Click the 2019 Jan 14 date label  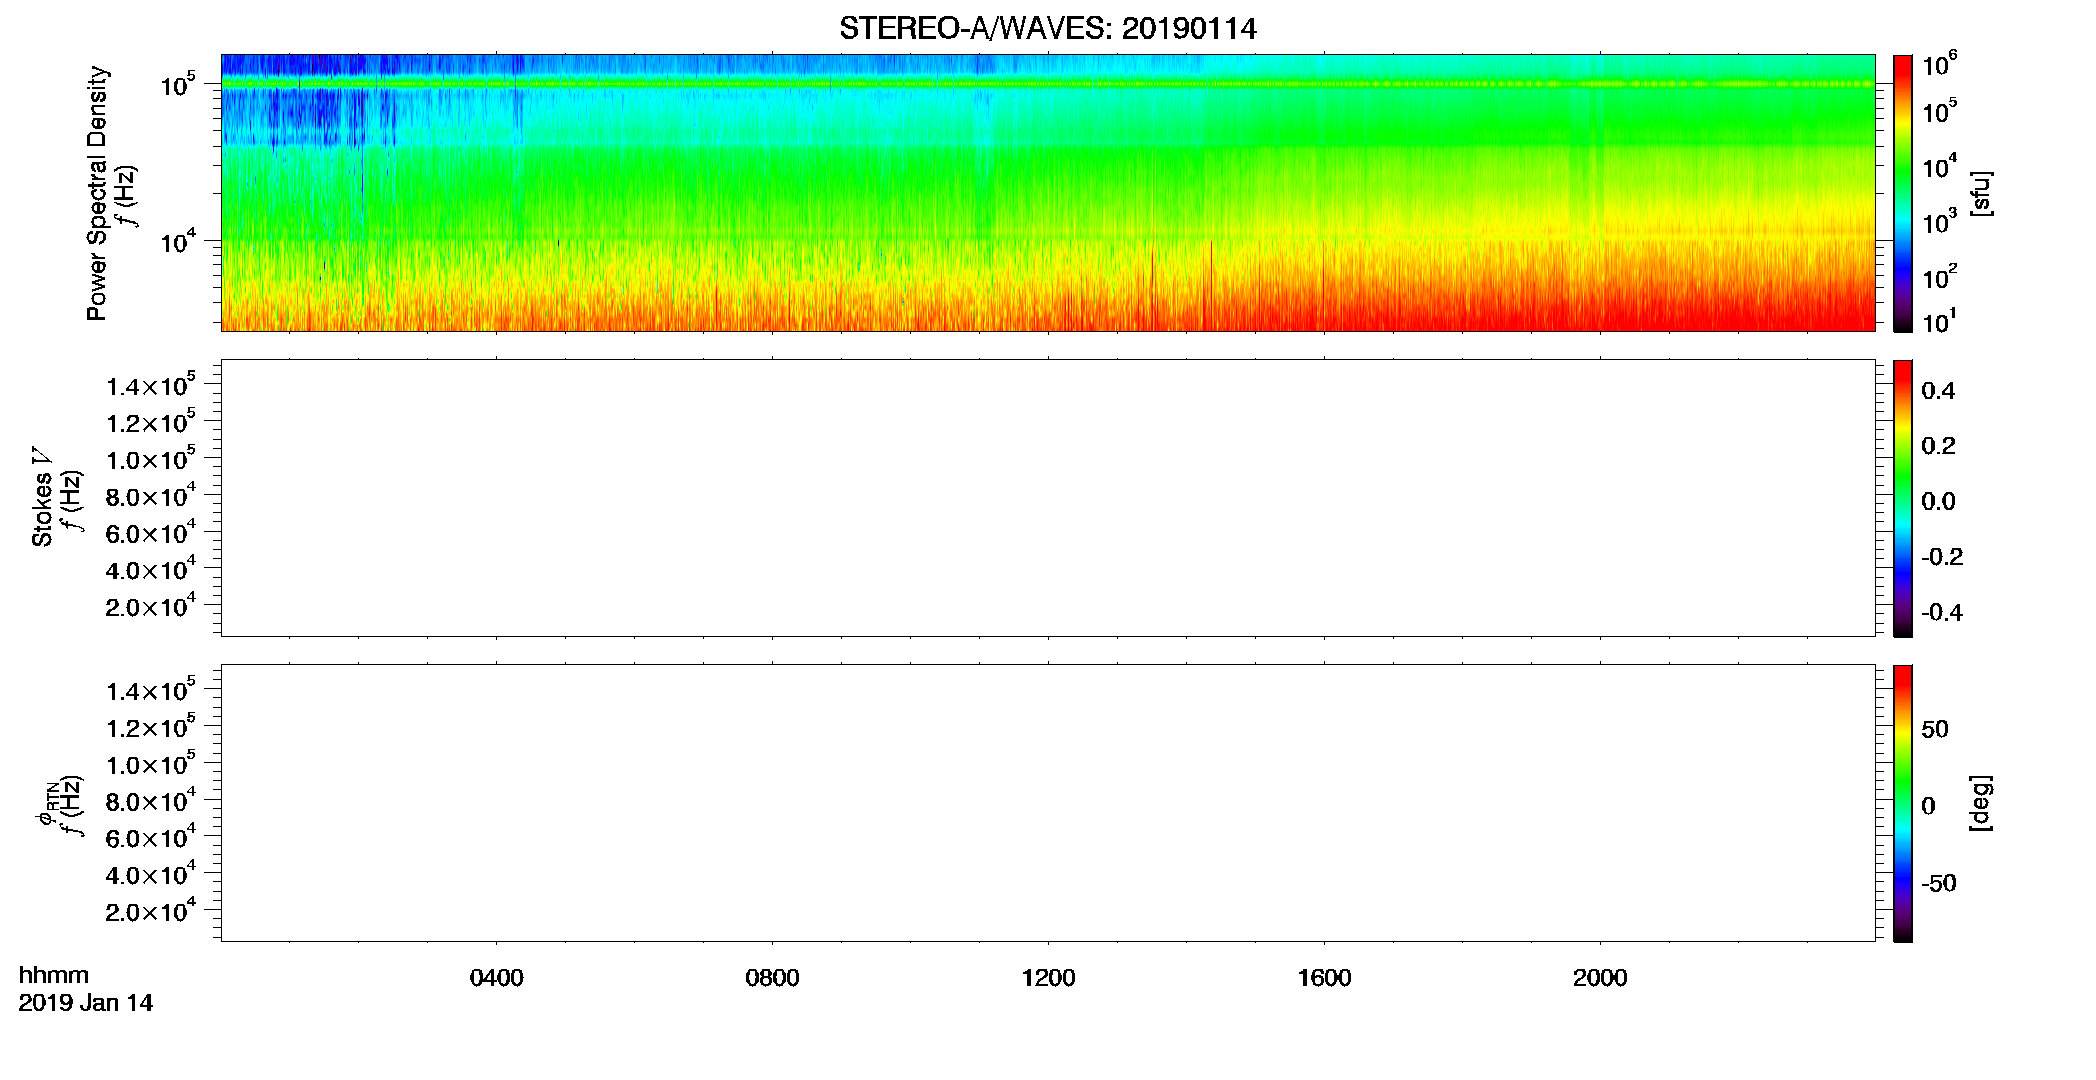(x=86, y=1003)
